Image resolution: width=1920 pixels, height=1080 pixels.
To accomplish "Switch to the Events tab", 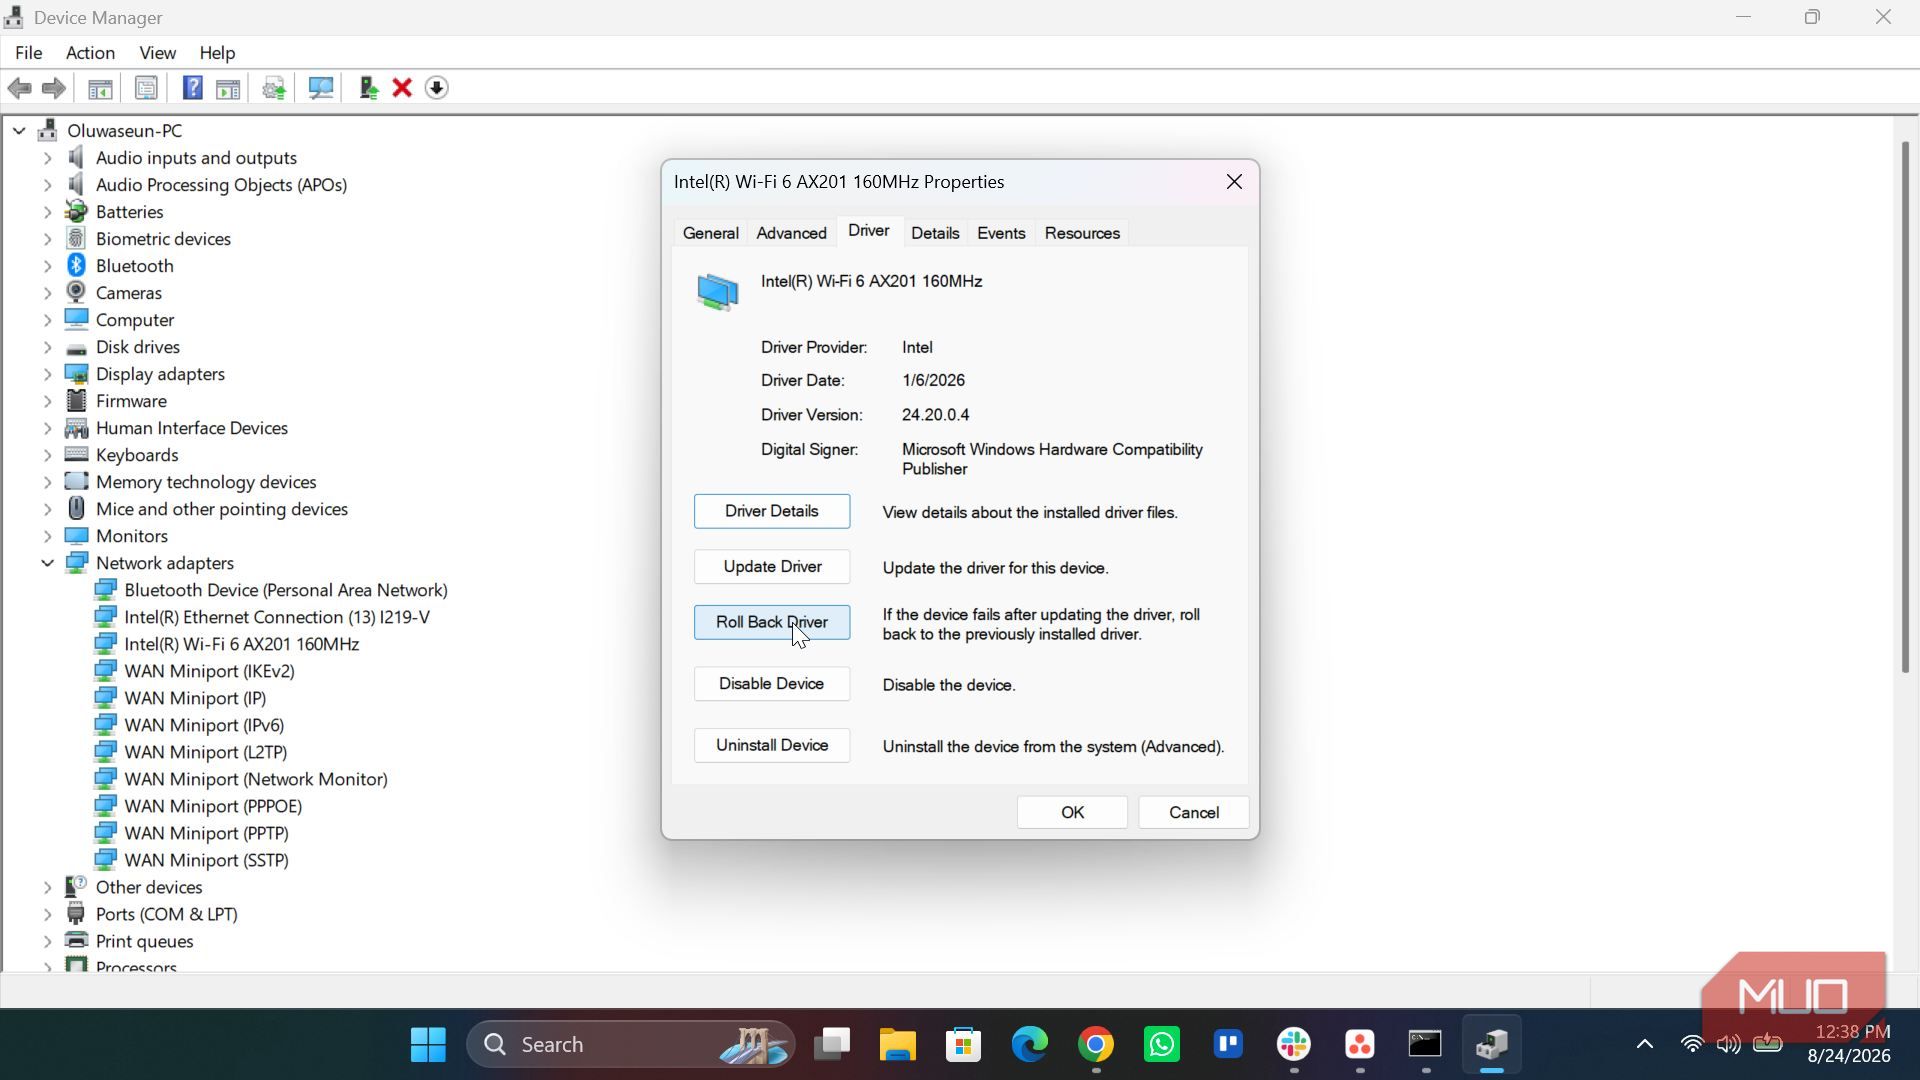I will click(x=1001, y=233).
